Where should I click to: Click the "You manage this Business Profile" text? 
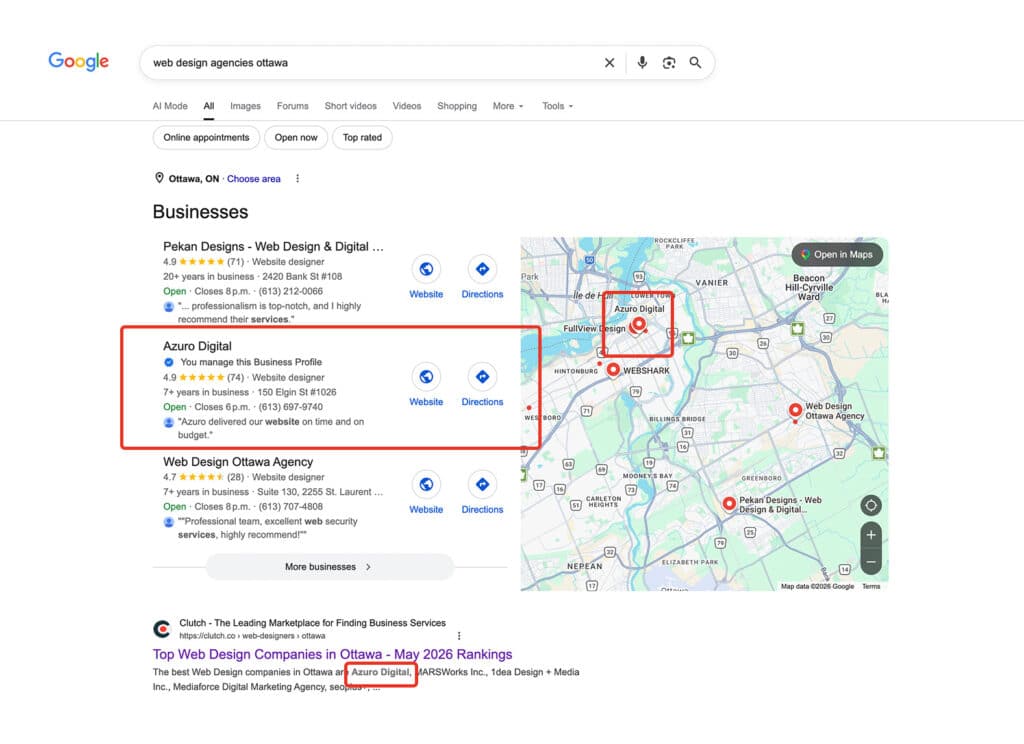coord(251,362)
